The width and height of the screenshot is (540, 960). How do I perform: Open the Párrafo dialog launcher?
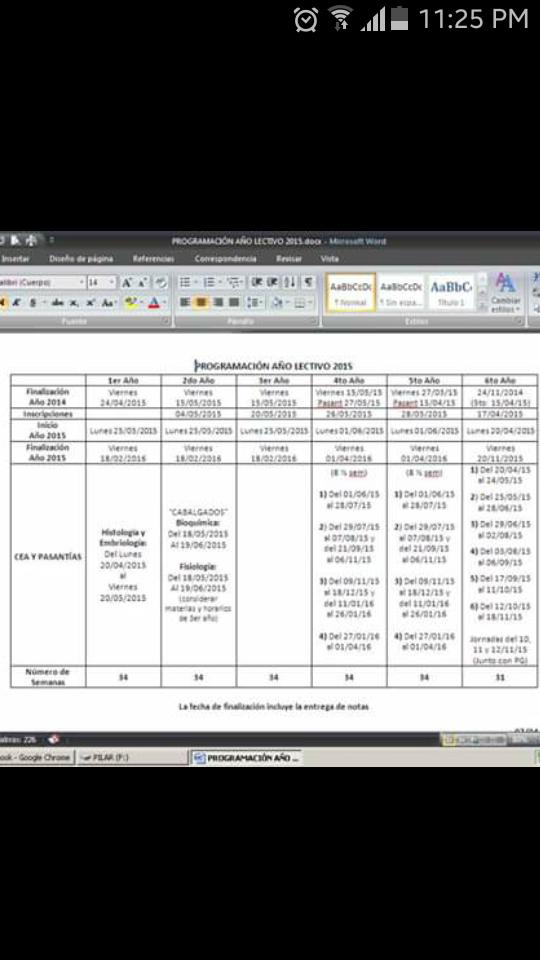(313, 321)
